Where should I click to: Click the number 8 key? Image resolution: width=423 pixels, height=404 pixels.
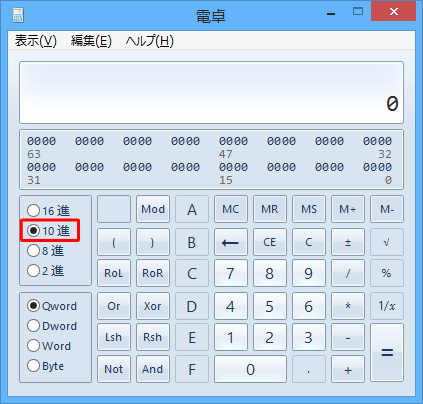pyautogui.click(x=270, y=273)
